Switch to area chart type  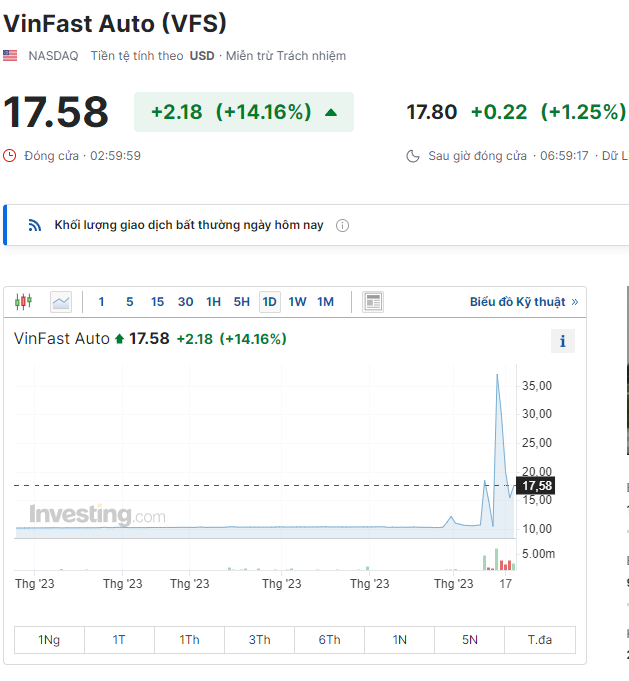[61, 301]
